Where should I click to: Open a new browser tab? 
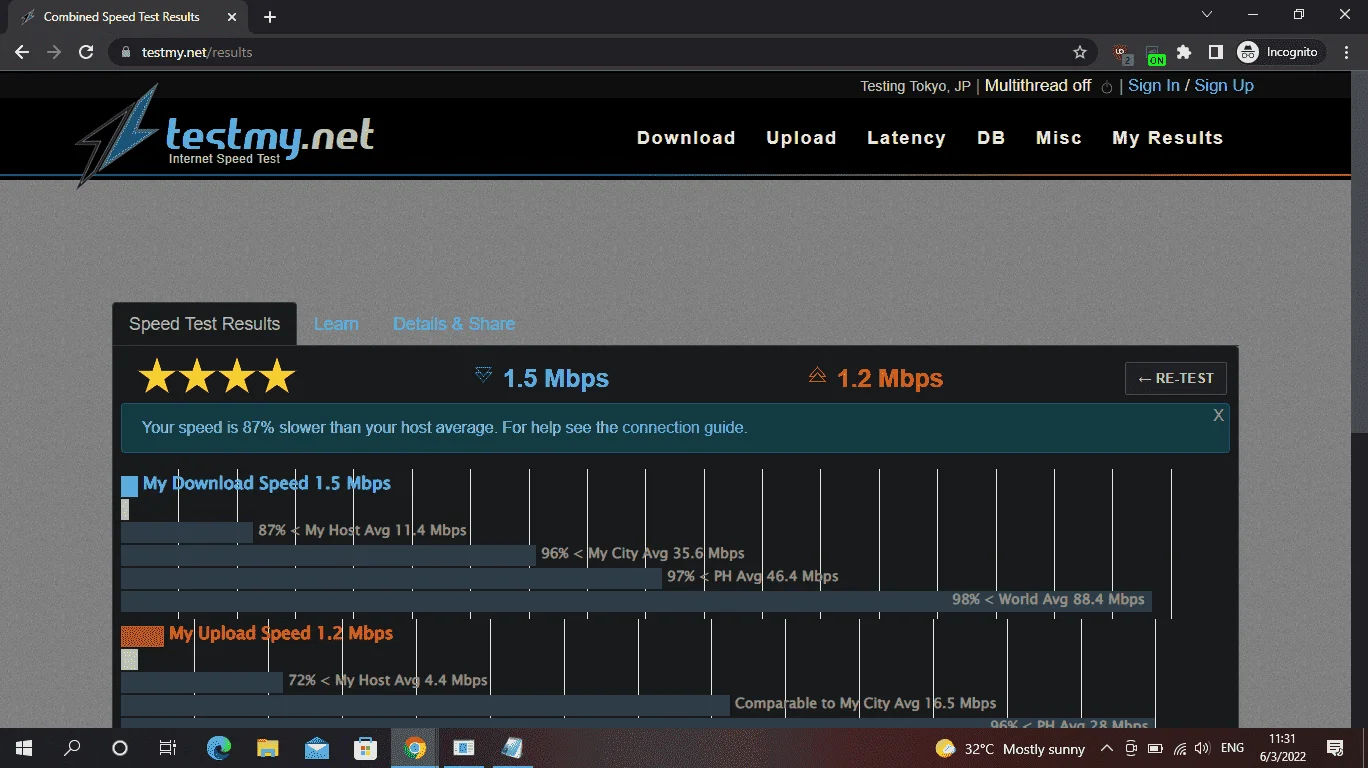[x=270, y=17]
